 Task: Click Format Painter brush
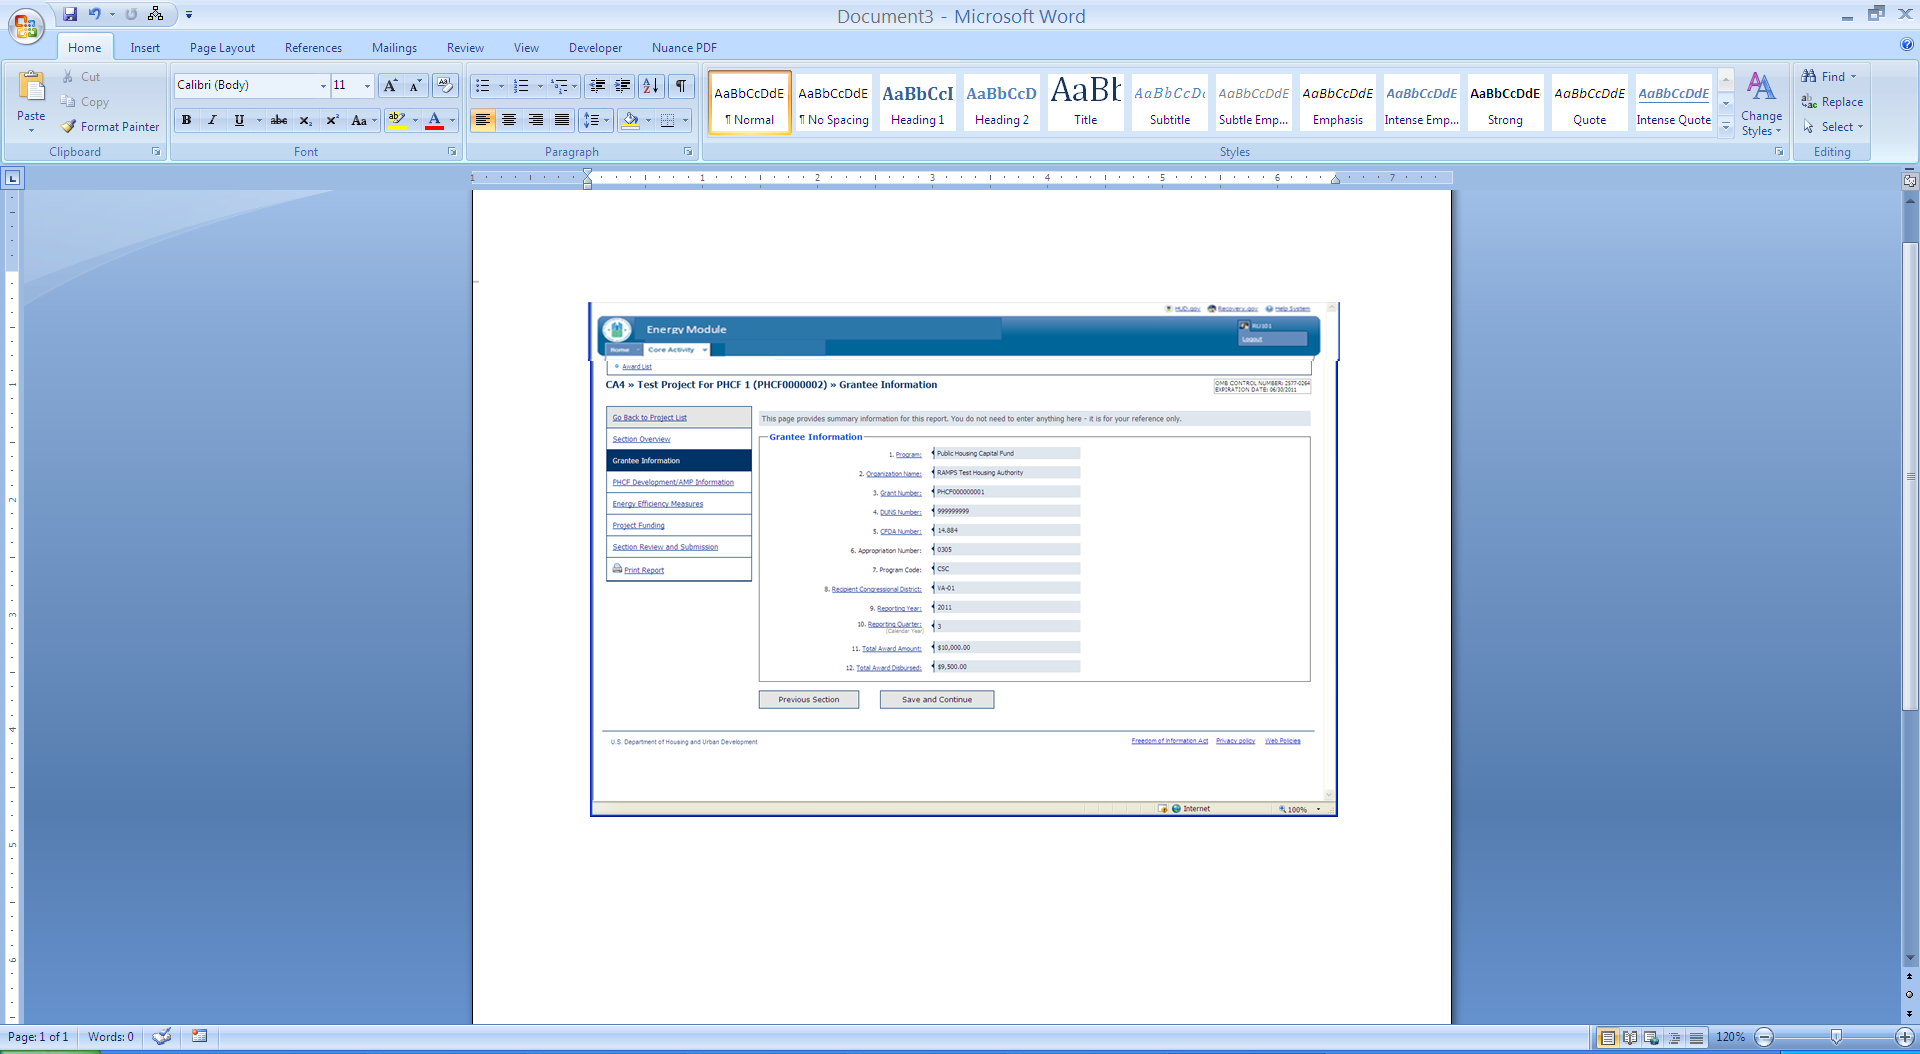(x=110, y=127)
